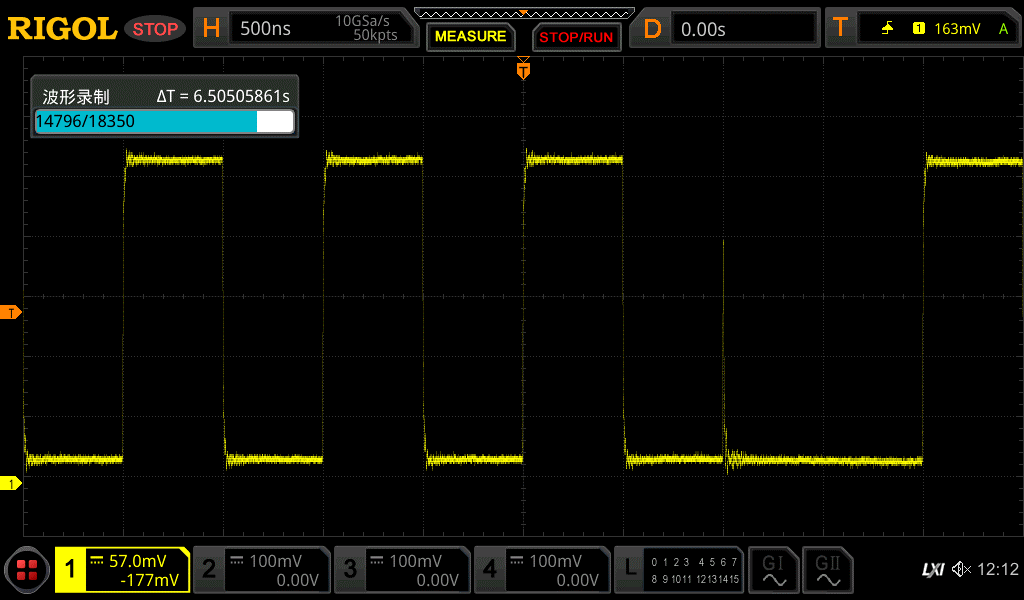Screen dimensions: 1024x600
Task: Open the GI waveform generator menu
Action: (x=774, y=569)
